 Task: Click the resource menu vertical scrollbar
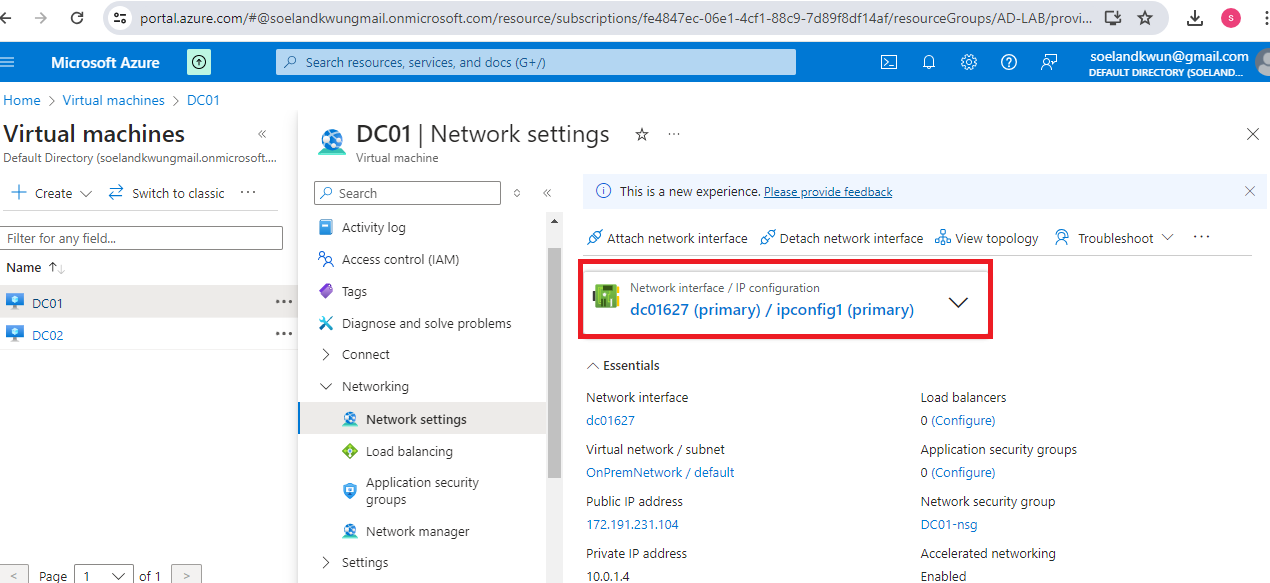pos(554,362)
